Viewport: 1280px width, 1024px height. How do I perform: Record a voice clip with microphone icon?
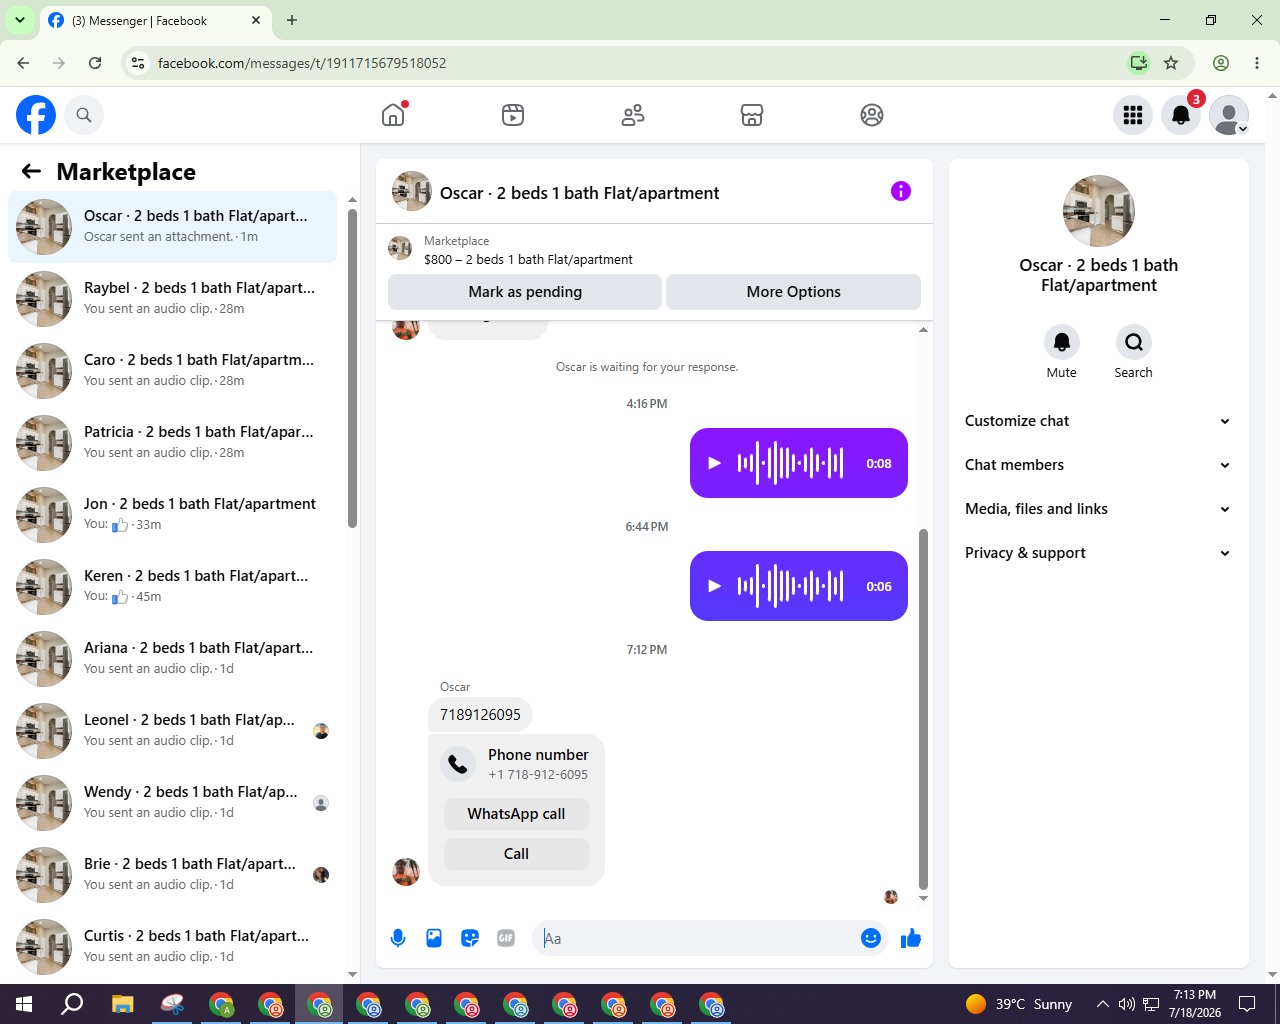[398, 938]
